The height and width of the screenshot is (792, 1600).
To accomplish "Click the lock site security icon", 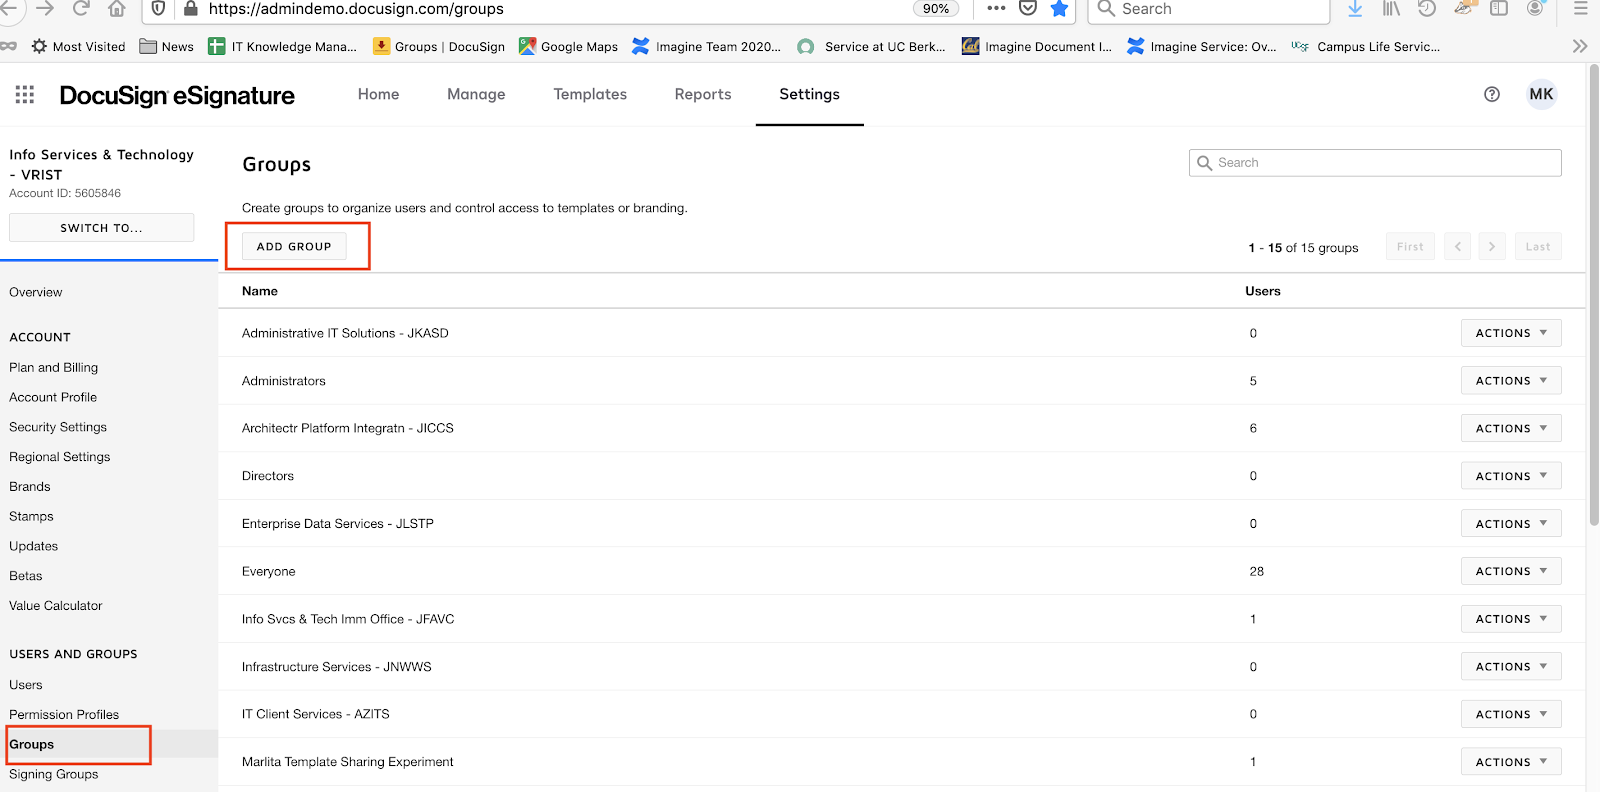I will point(190,9).
